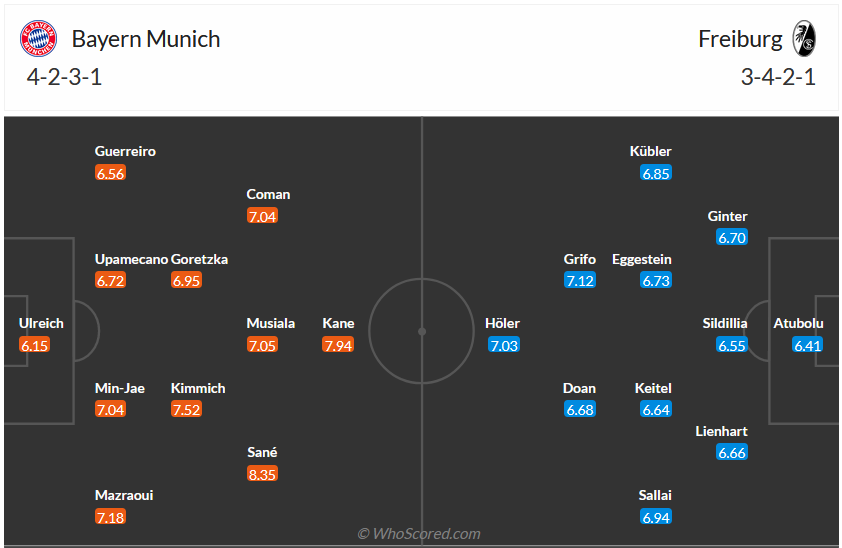
Task: Click Höler's 7.03 rating badge
Action: (x=504, y=345)
